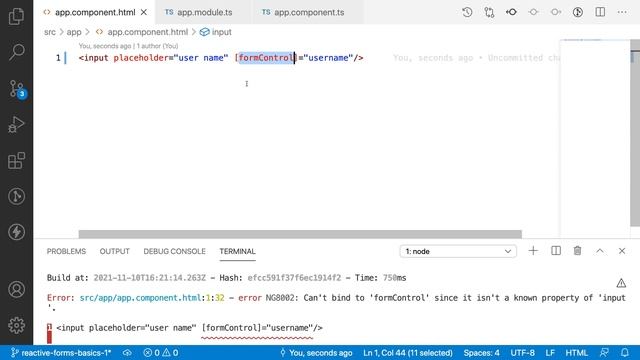
Task: Click the src breadcrumb
Action: click(49, 32)
